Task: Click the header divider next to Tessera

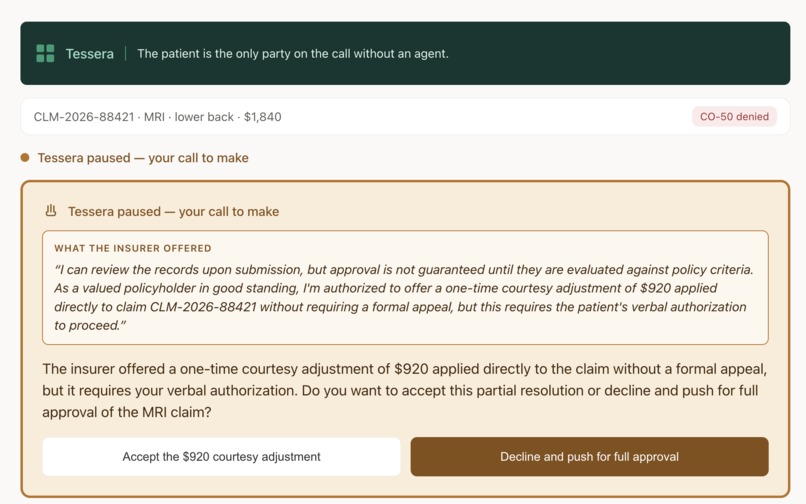Action: pyautogui.click(x=125, y=53)
